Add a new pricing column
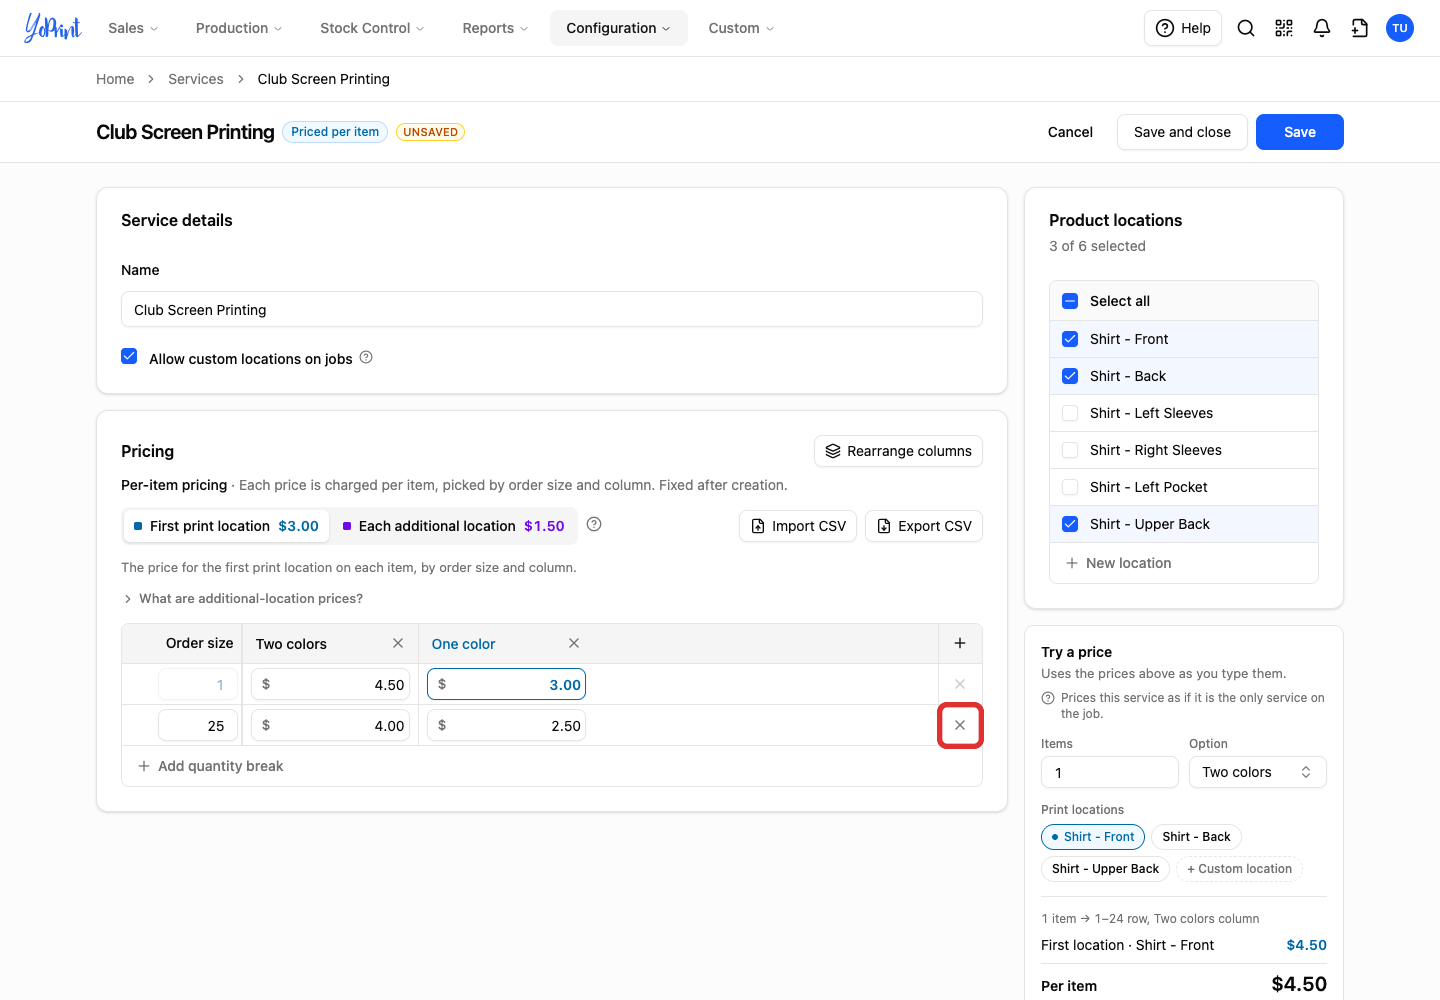1440x1000 pixels. coord(960,643)
